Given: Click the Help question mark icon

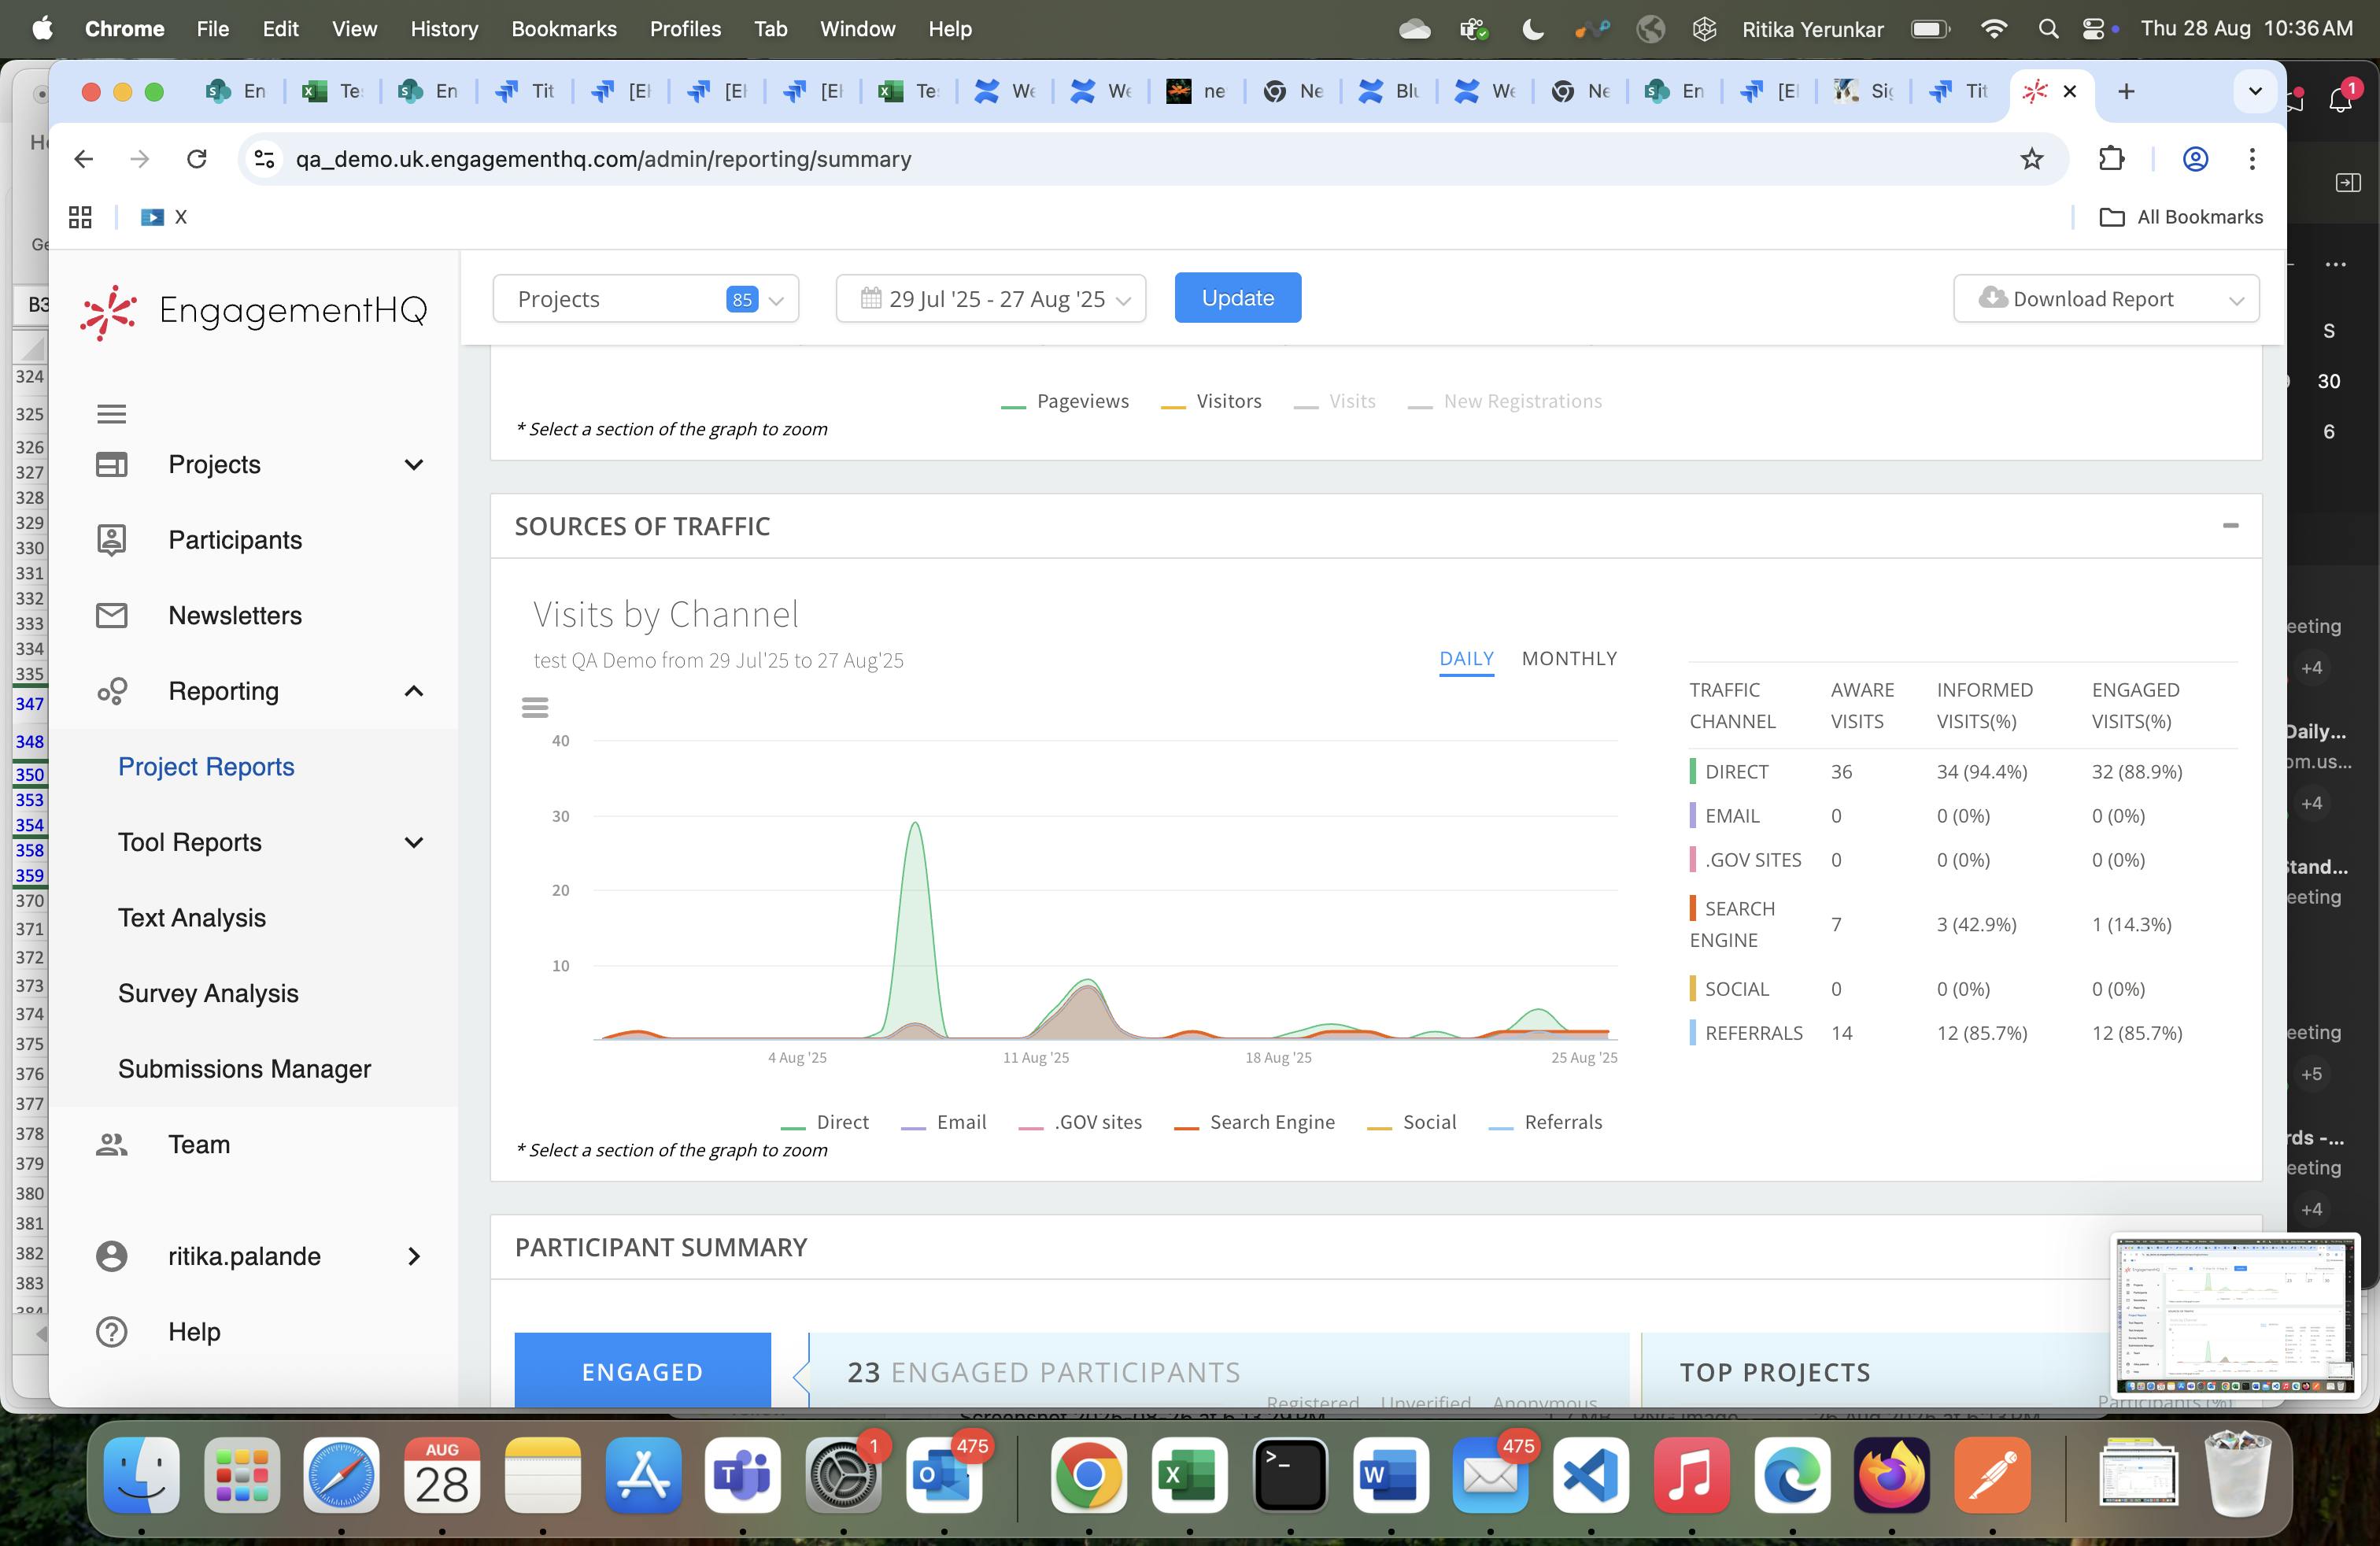Looking at the screenshot, I should tap(111, 1331).
